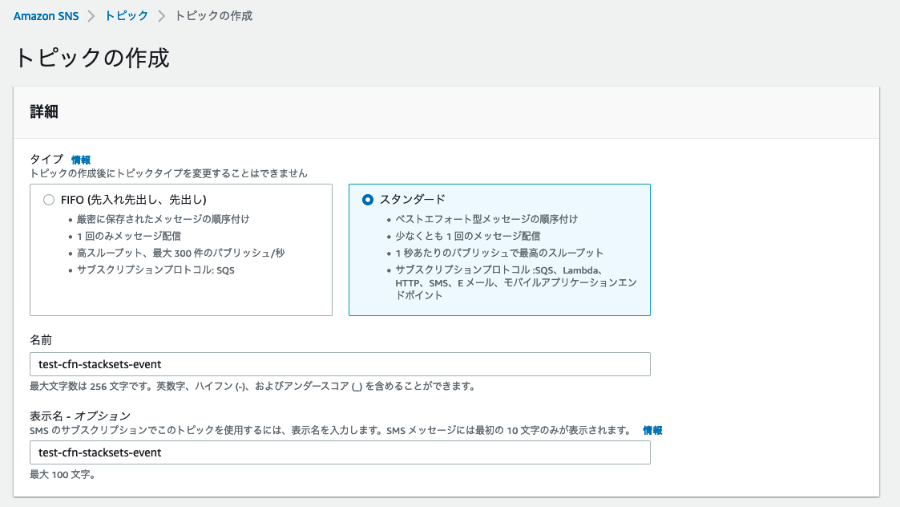900x507 pixels.
Task: Open the Amazon SNS breadcrumb link
Action: coord(46,16)
